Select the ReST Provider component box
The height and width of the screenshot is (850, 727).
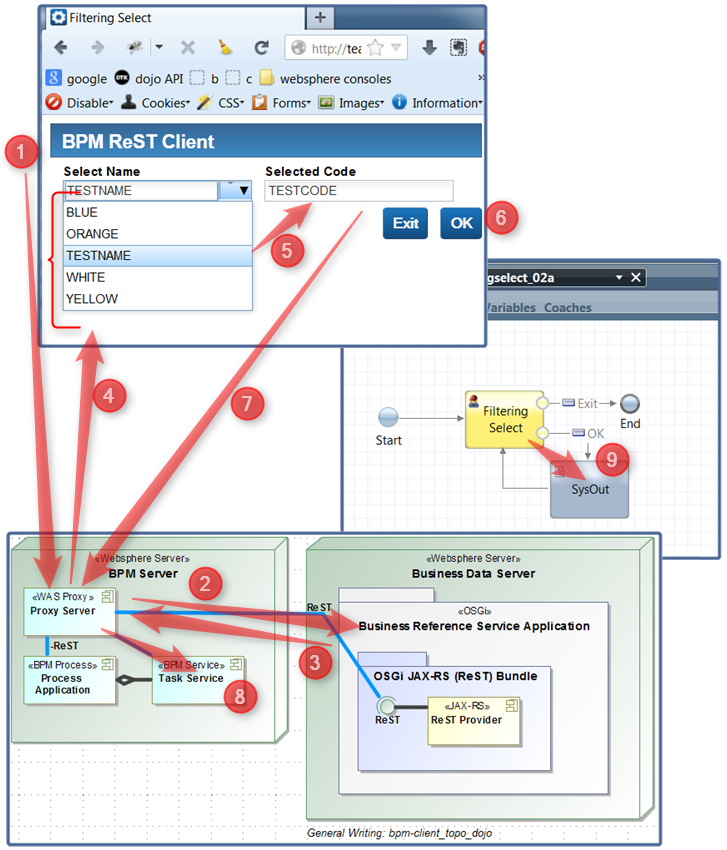pyautogui.click(x=474, y=720)
